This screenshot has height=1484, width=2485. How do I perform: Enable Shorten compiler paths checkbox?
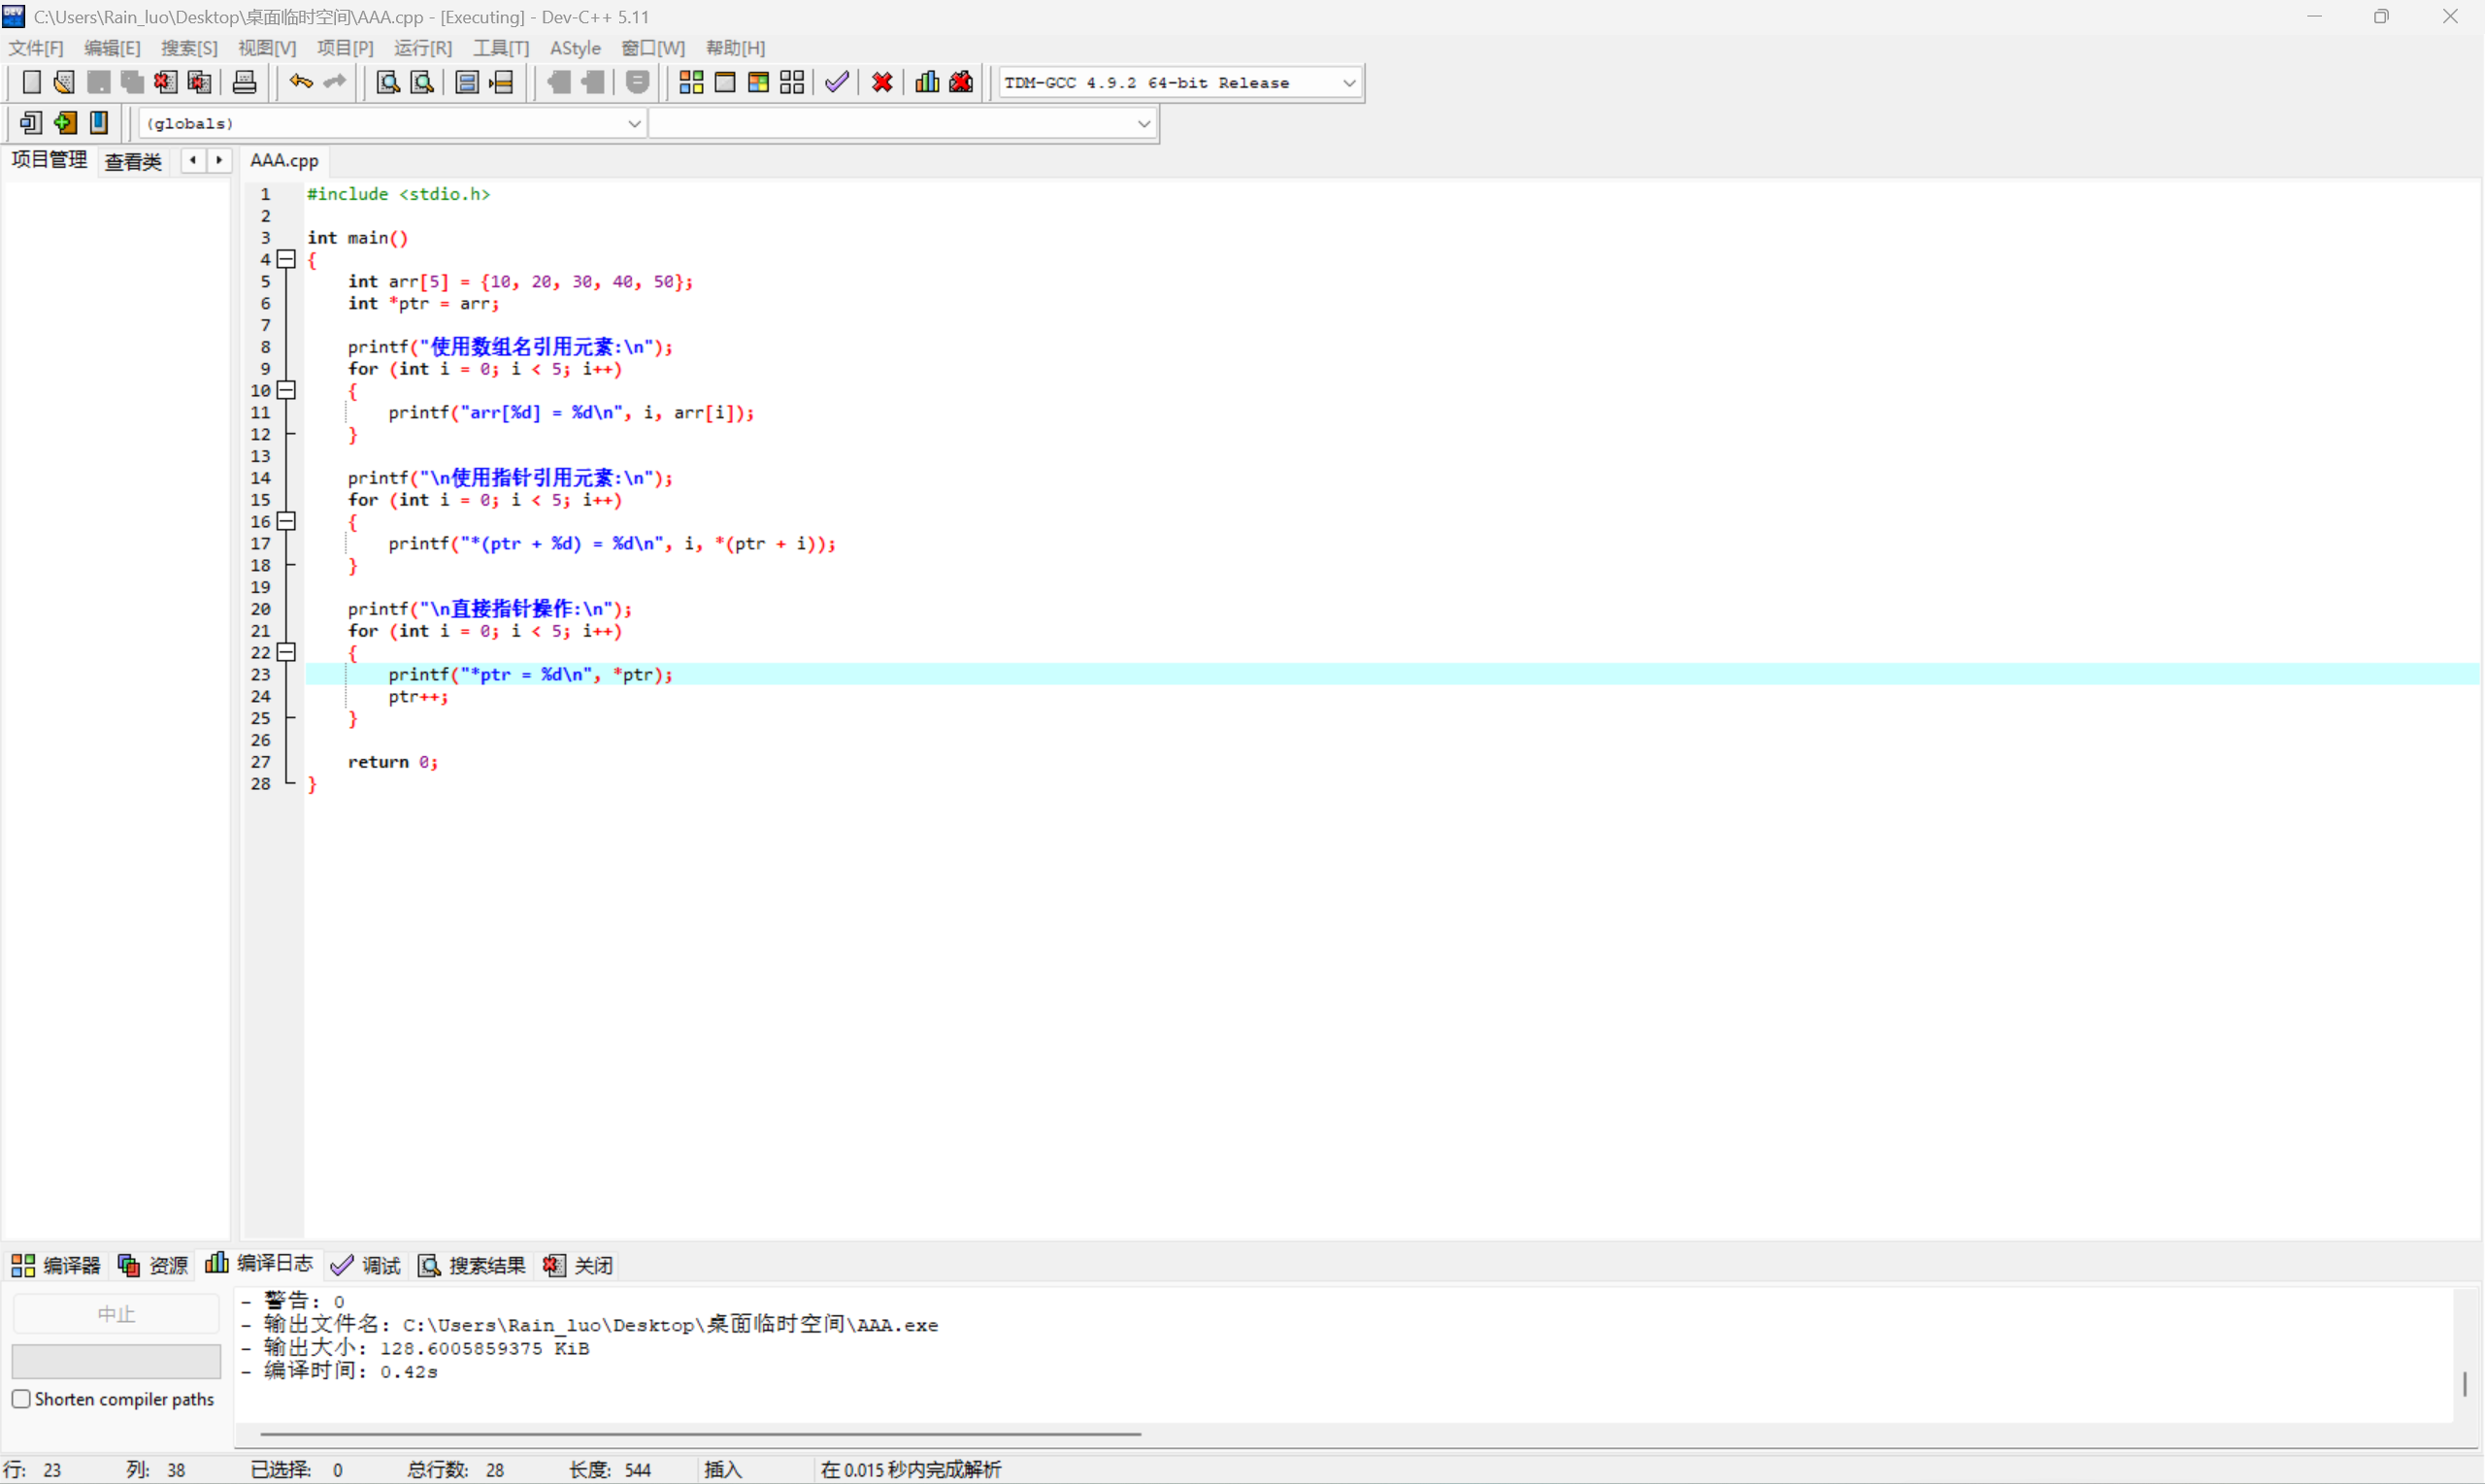pyautogui.click(x=21, y=1399)
